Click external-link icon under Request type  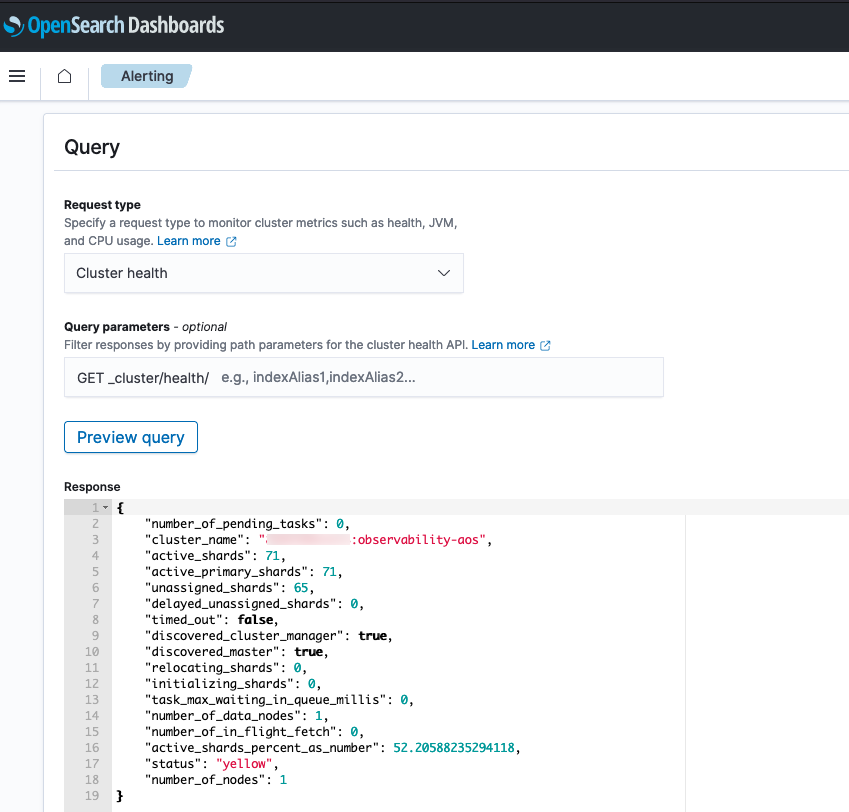coord(232,241)
